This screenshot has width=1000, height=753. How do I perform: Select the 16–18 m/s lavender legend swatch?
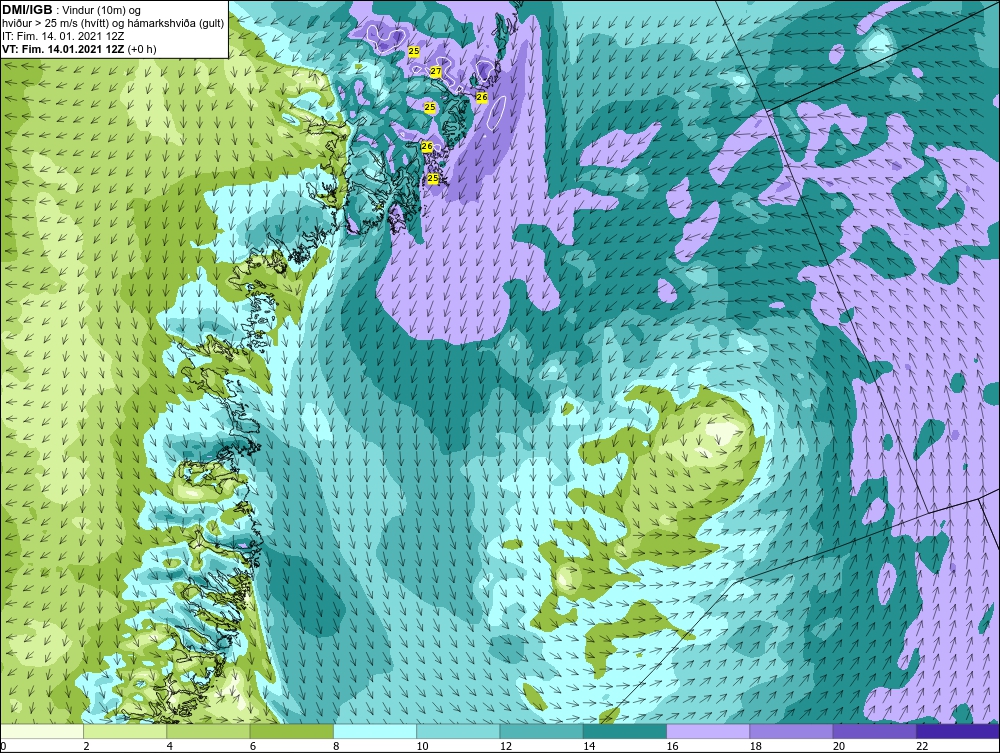pyautogui.click(x=708, y=731)
